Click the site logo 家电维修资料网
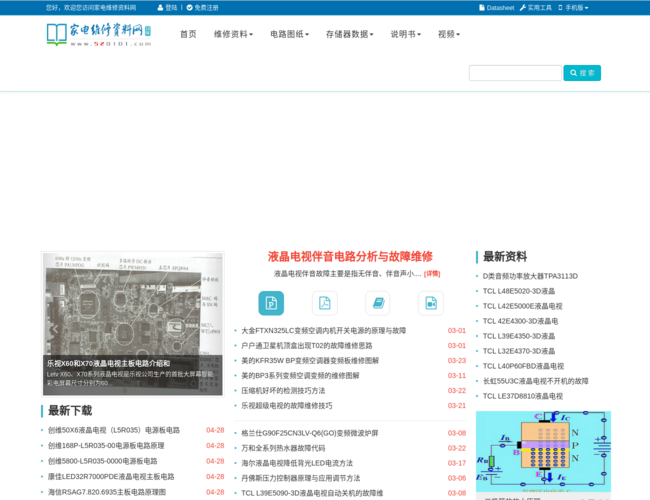Viewport: 650px width, 500px height. tap(98, 35)
